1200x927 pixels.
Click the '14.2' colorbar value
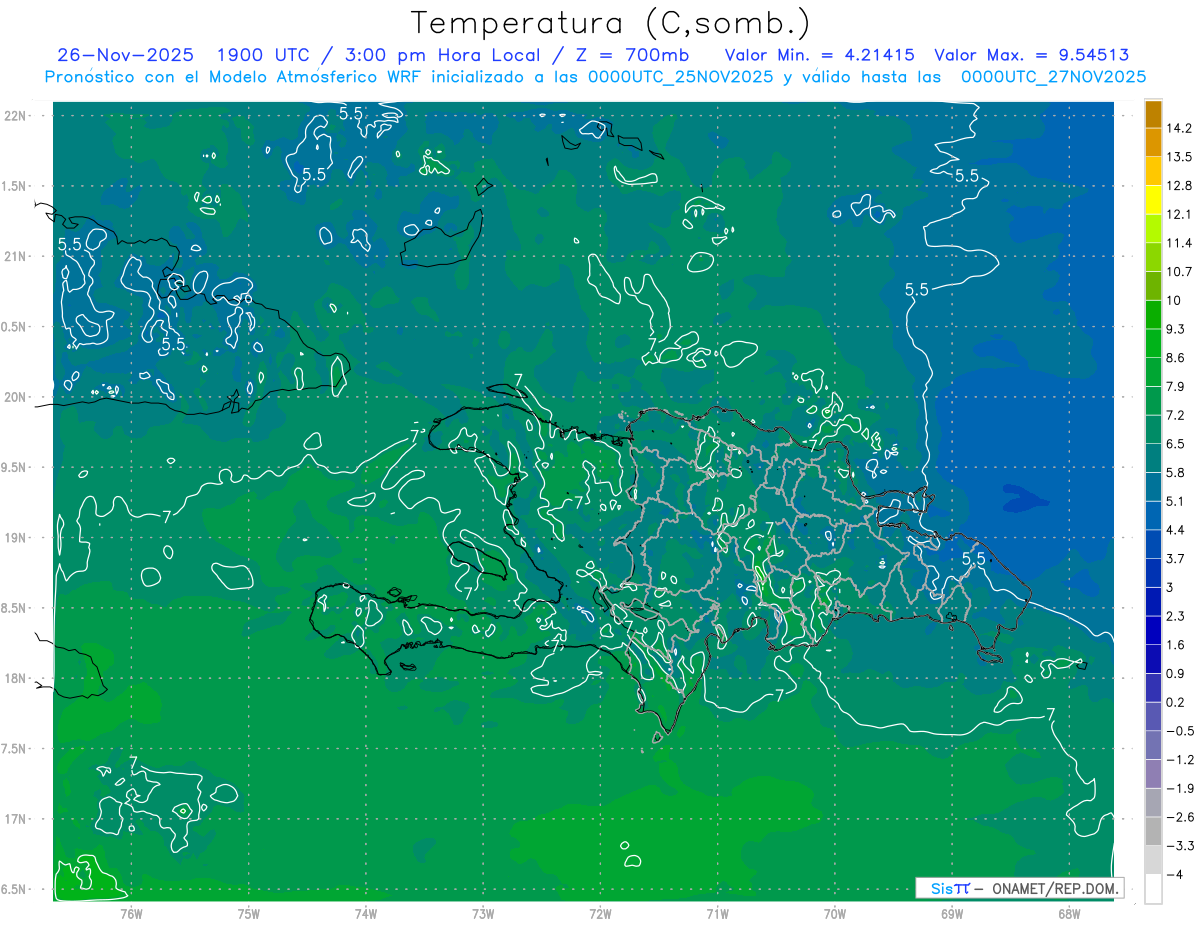tap(1179, 128)
